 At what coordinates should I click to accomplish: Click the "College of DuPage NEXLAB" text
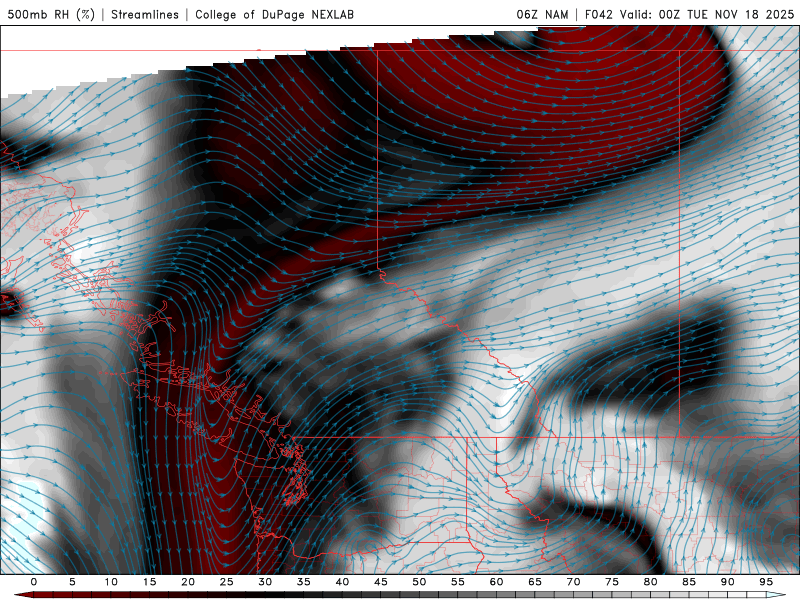point(274,14)
